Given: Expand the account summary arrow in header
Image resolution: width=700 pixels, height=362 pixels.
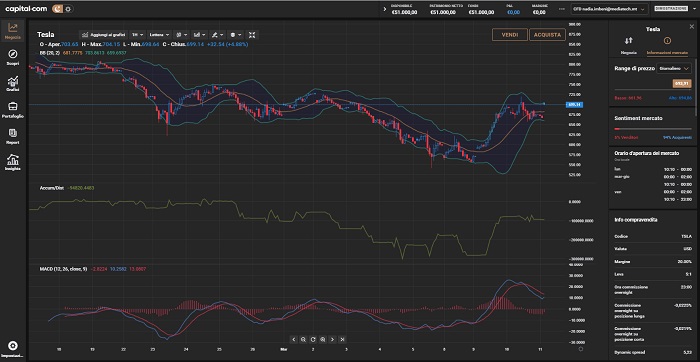Looking at the screenshot, I should coord(385,9).
